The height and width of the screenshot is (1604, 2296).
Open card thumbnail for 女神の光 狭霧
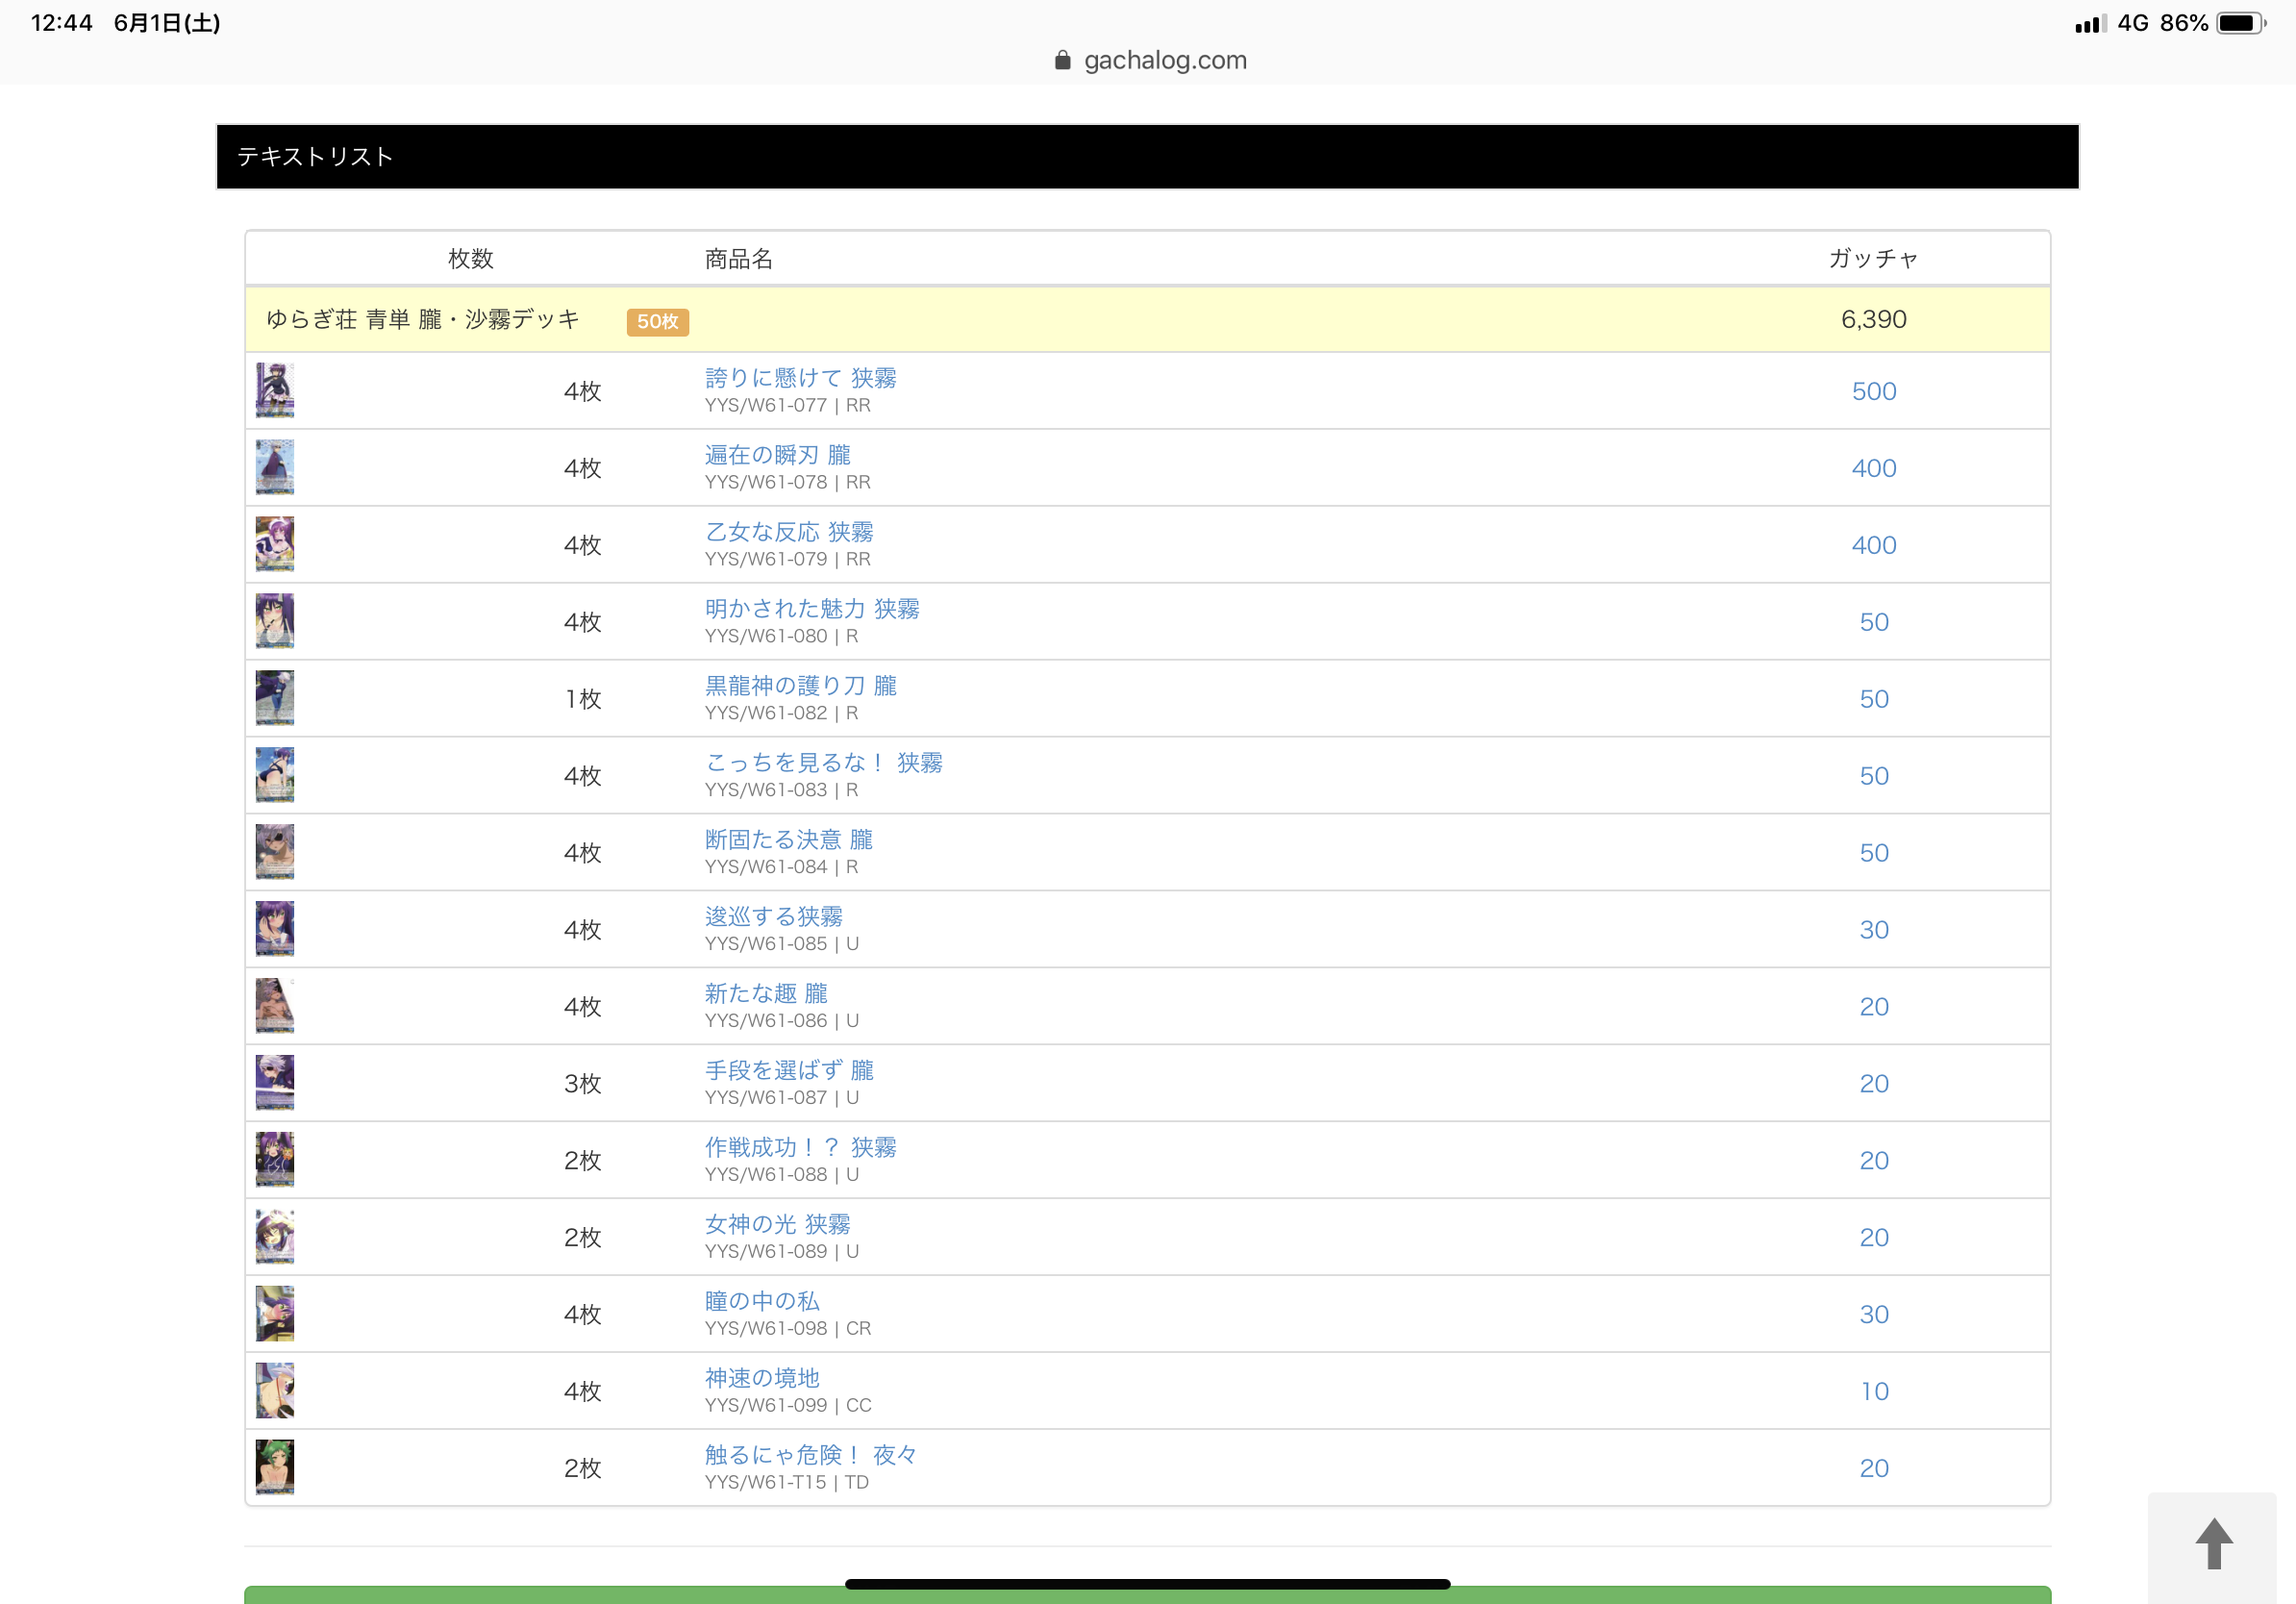275,1238
